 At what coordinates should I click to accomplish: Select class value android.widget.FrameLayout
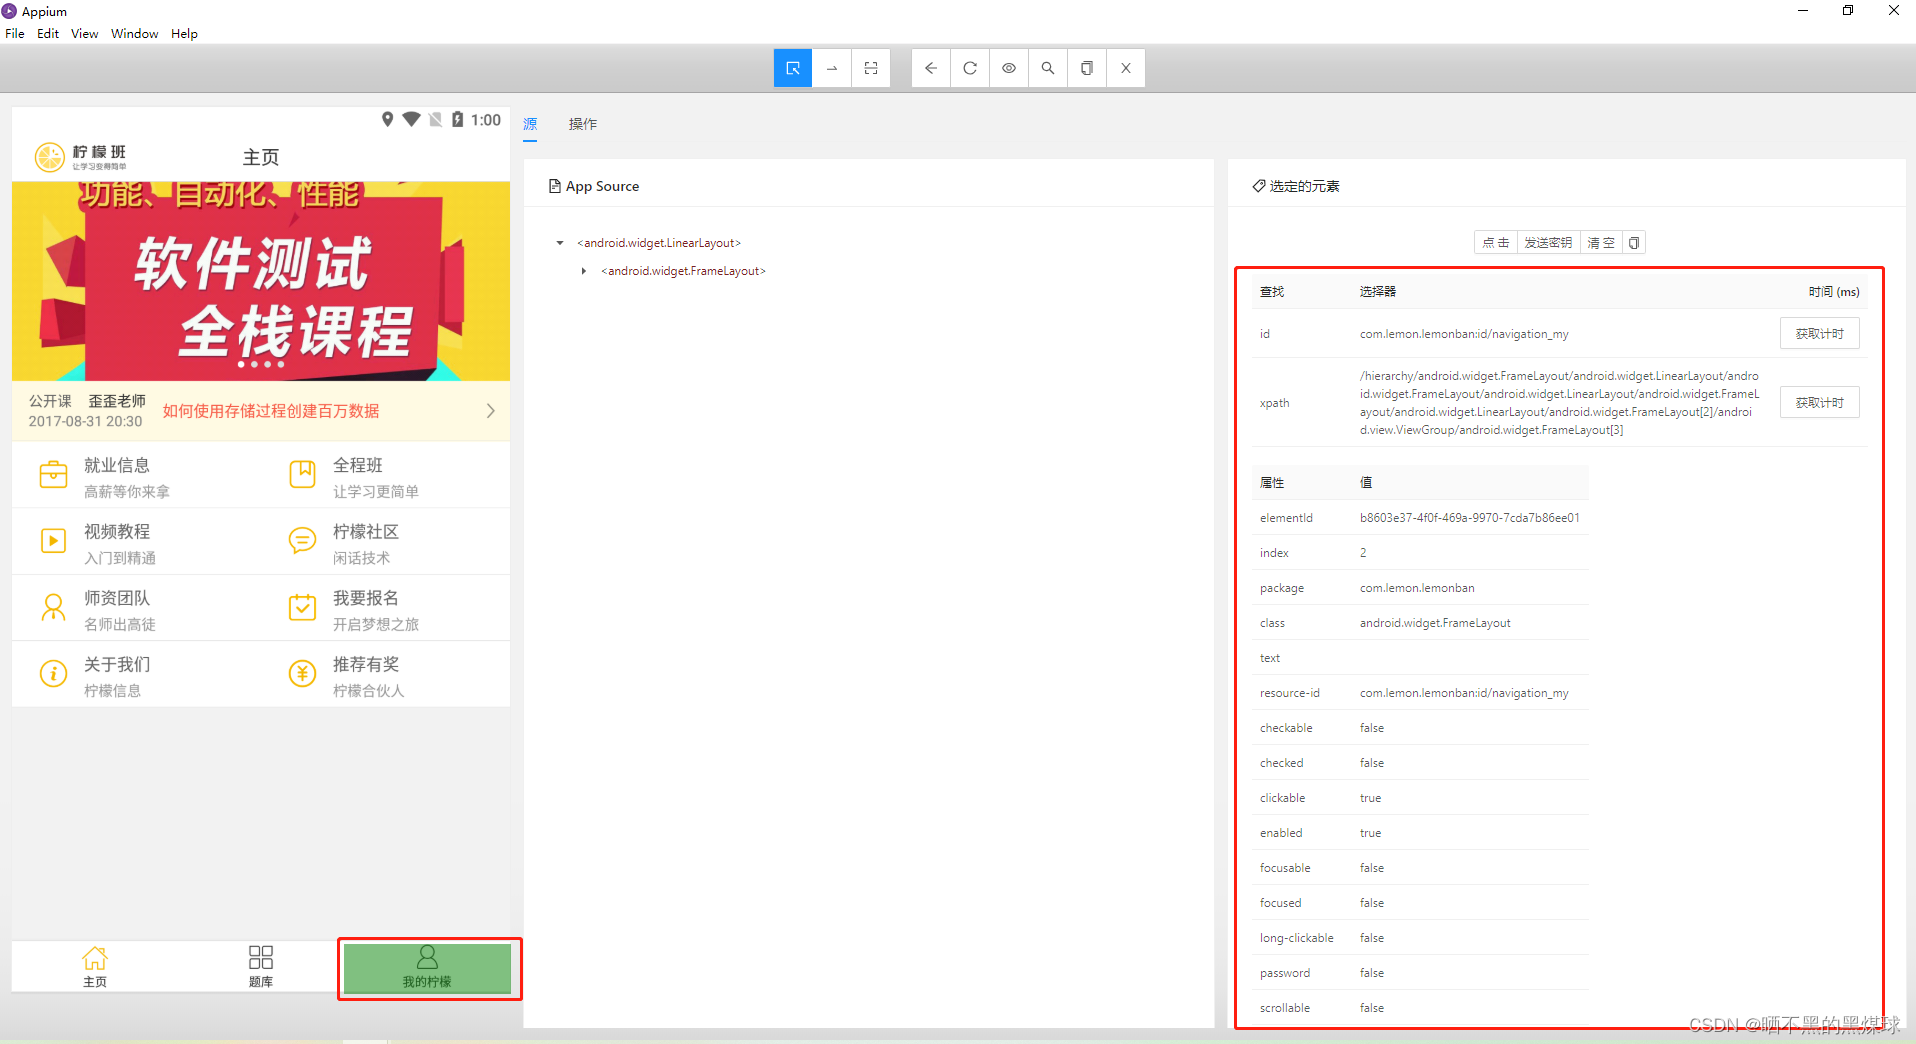1435,623
